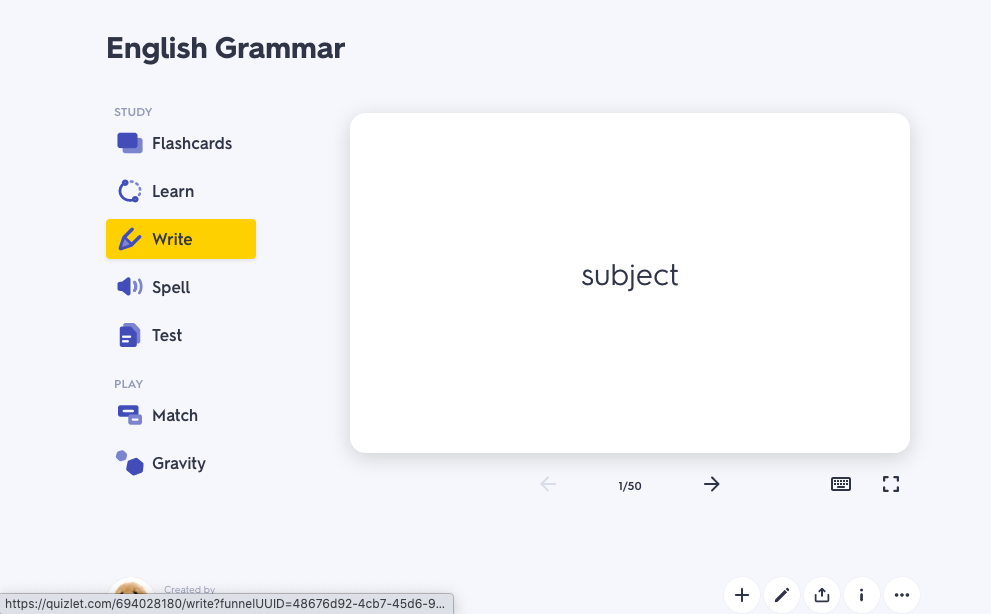
Task: Go back to the previous flashcard
Action: 548,484
